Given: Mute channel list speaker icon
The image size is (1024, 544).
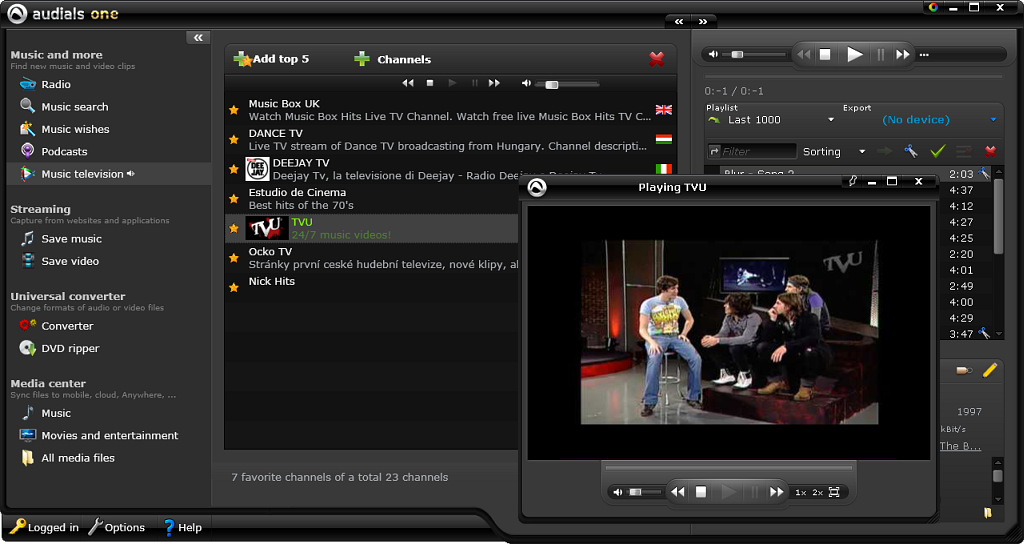Looking at the screenshot, I should 526,83.
